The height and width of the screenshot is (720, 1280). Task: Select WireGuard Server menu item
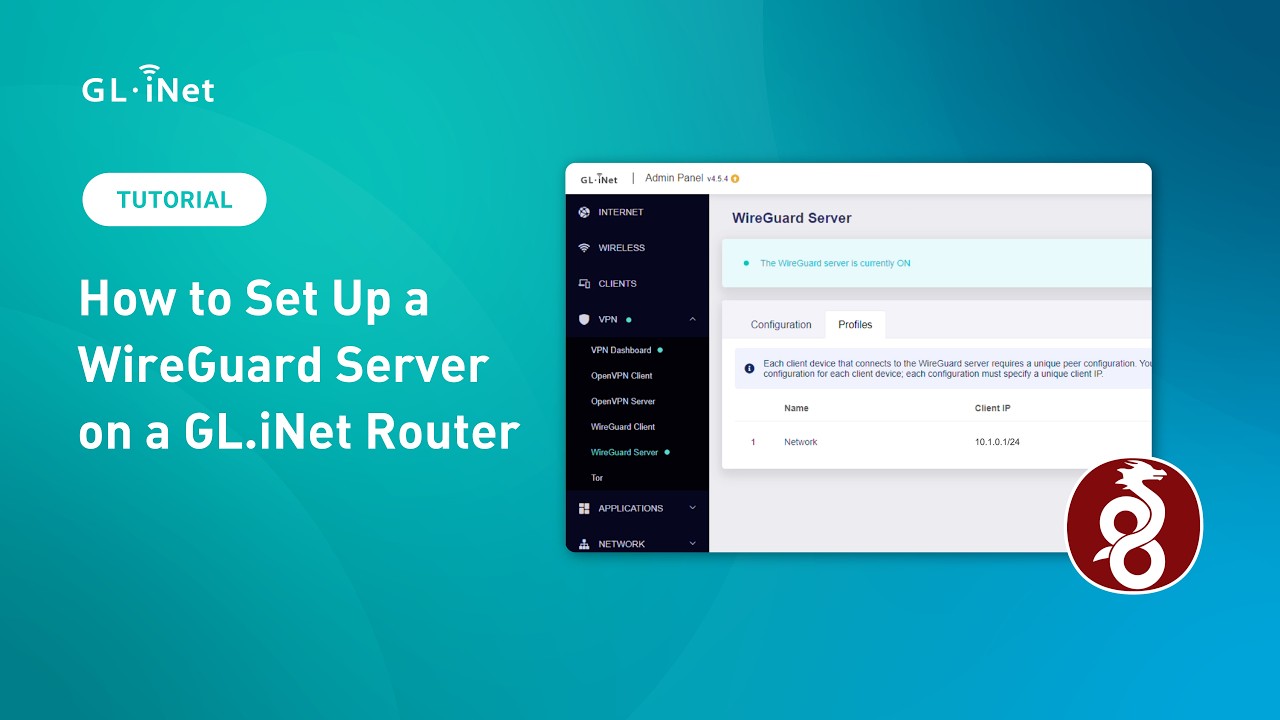625,452
